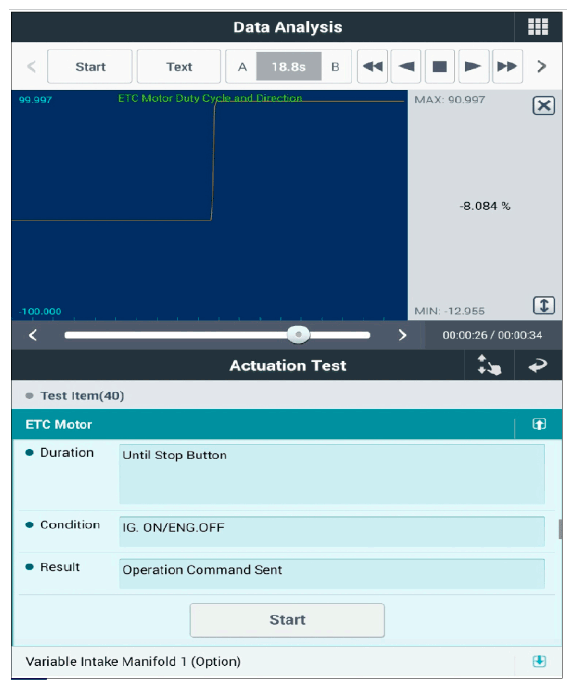Go back with the Actuation Test return arrow
The height and width of the screenshot is (689, 576).
538,365
